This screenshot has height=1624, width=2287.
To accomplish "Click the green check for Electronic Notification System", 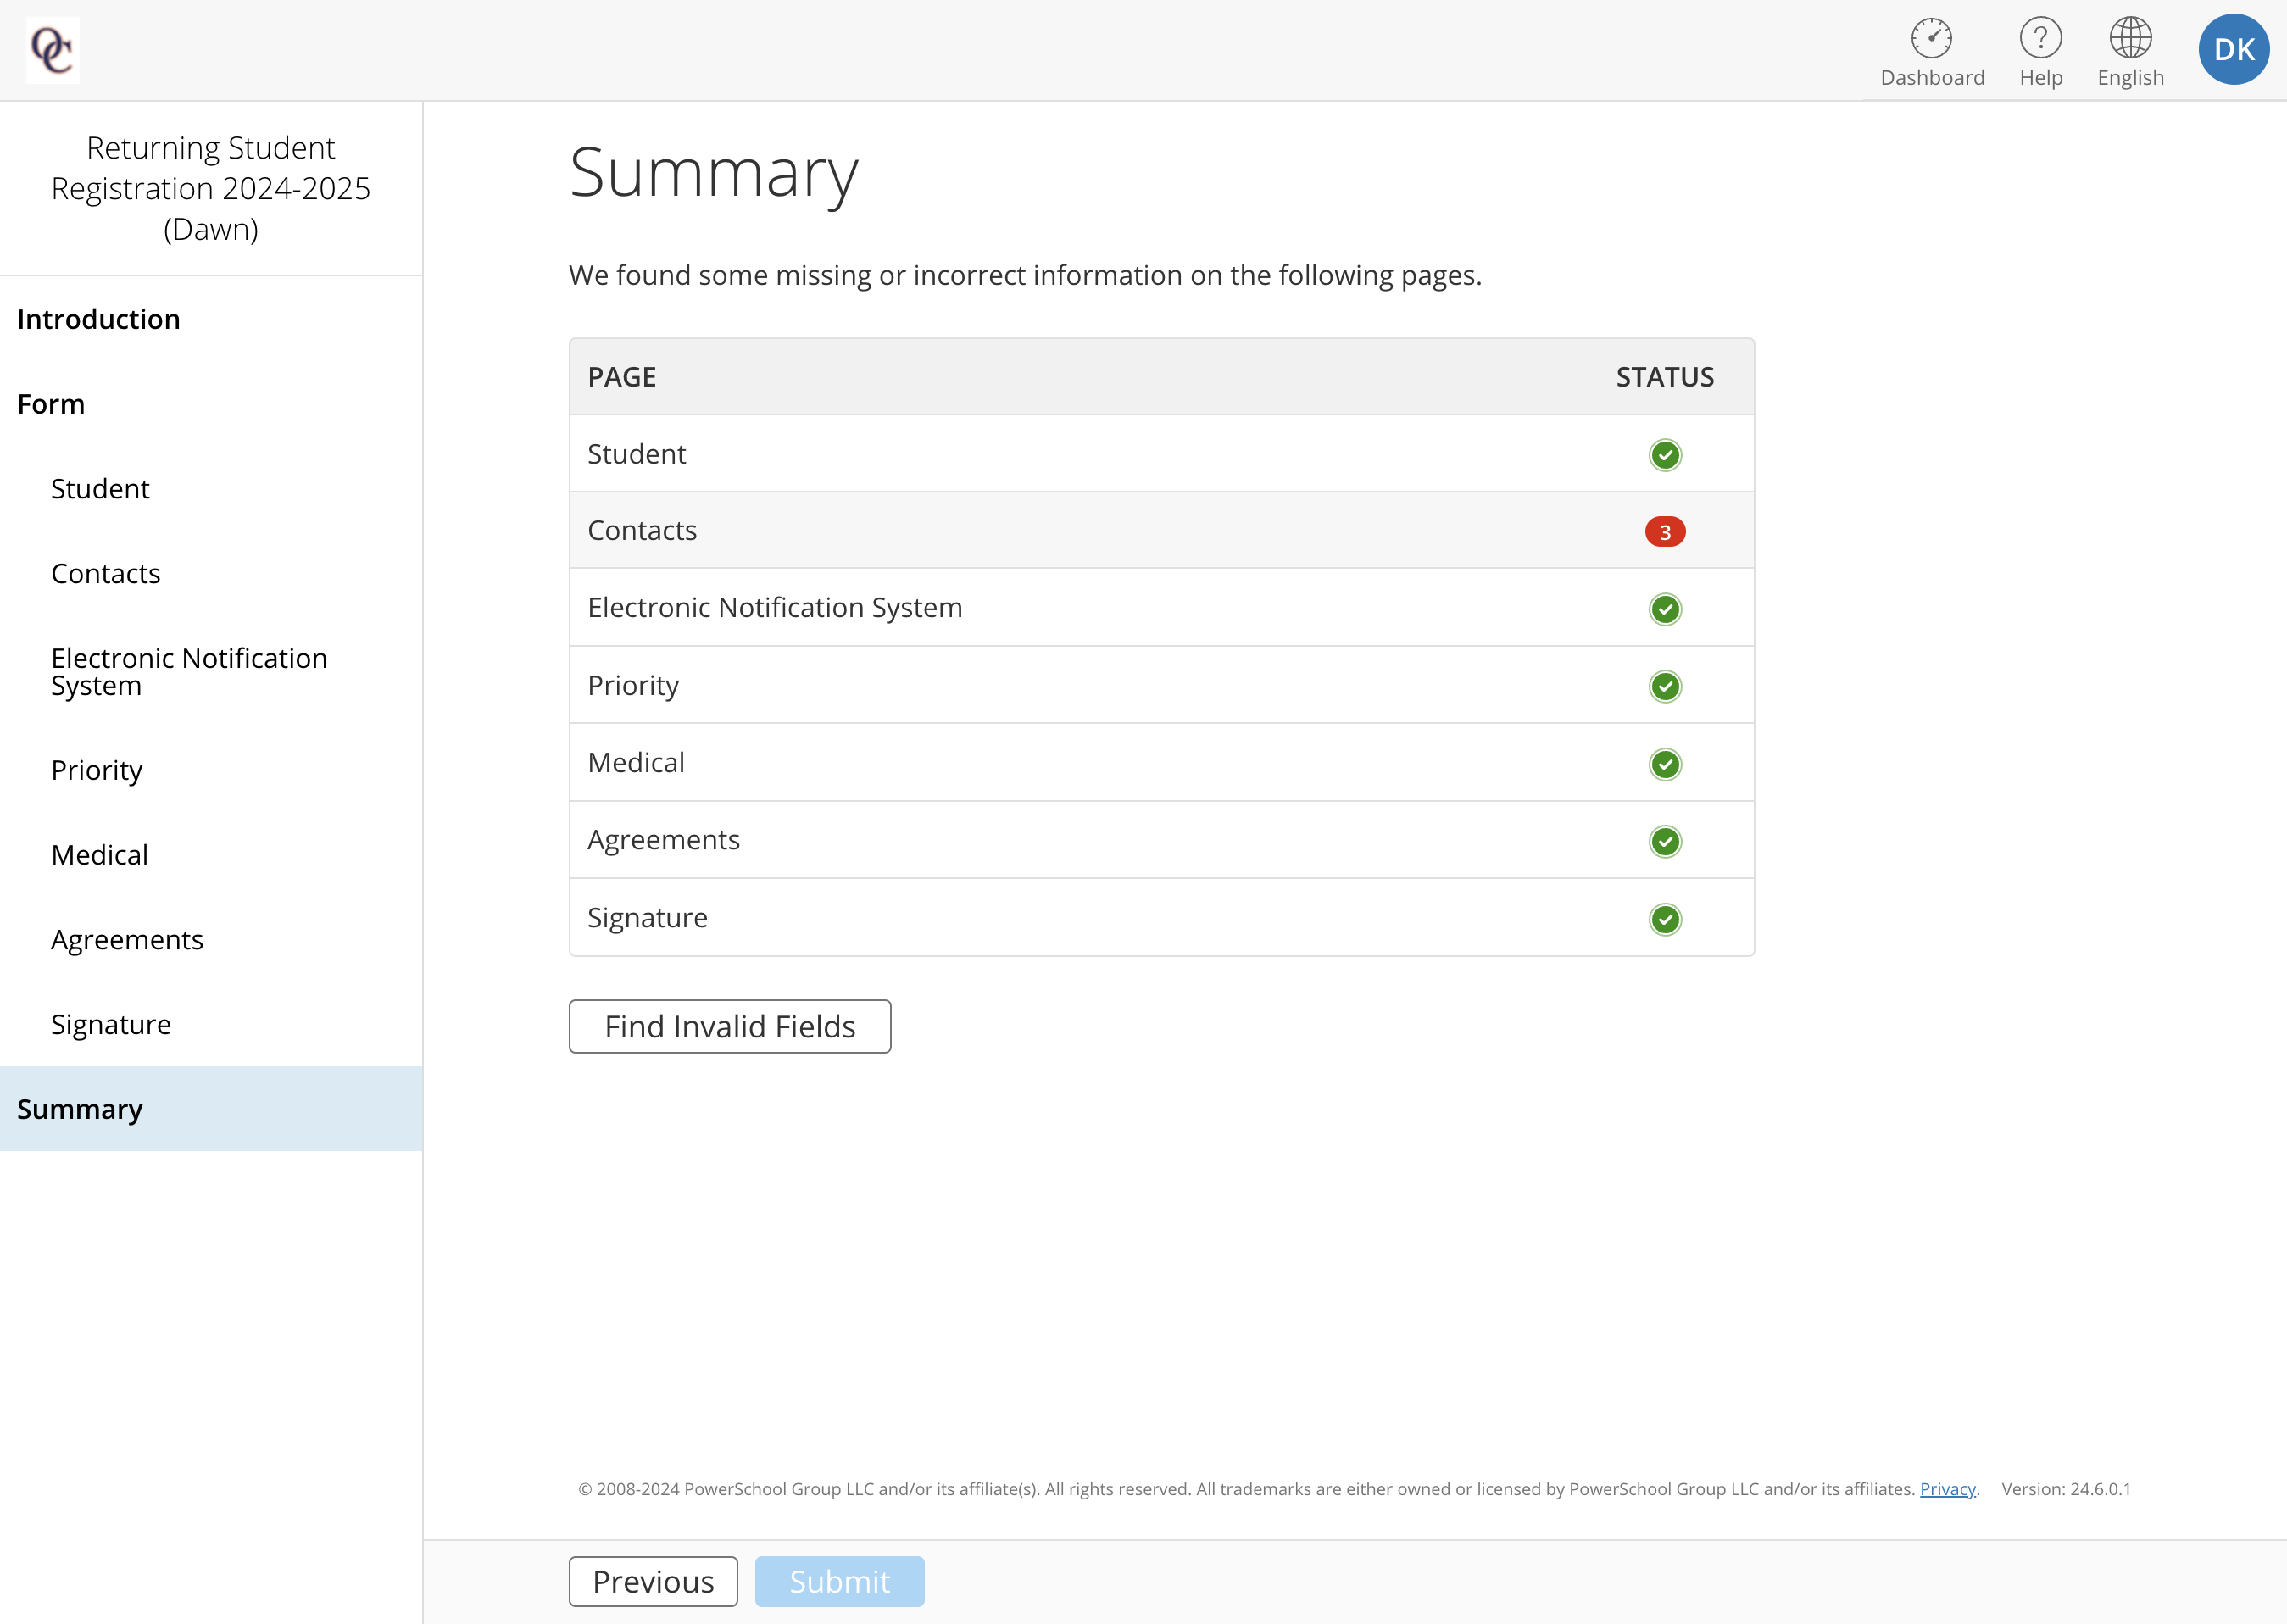I will pyautogui.click(x=1664, y=609).
